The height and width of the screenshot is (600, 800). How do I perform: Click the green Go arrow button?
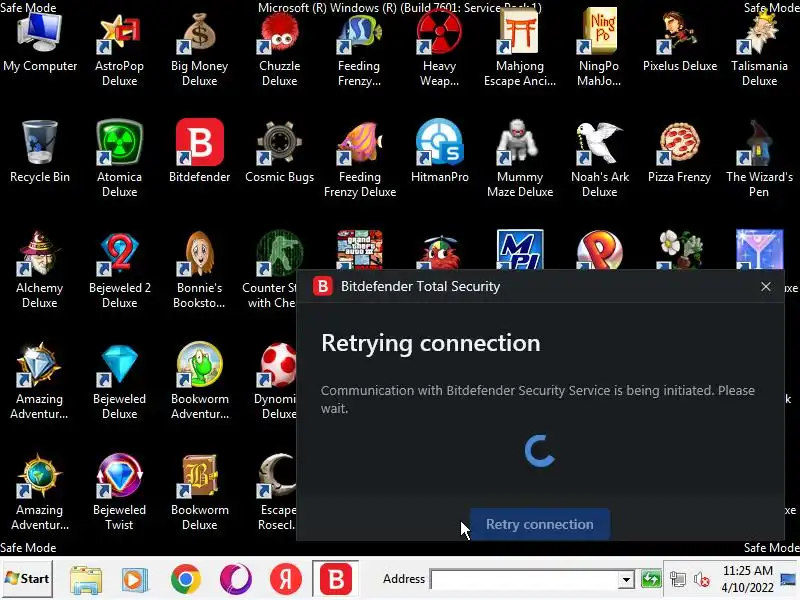[x=651, y=579]
